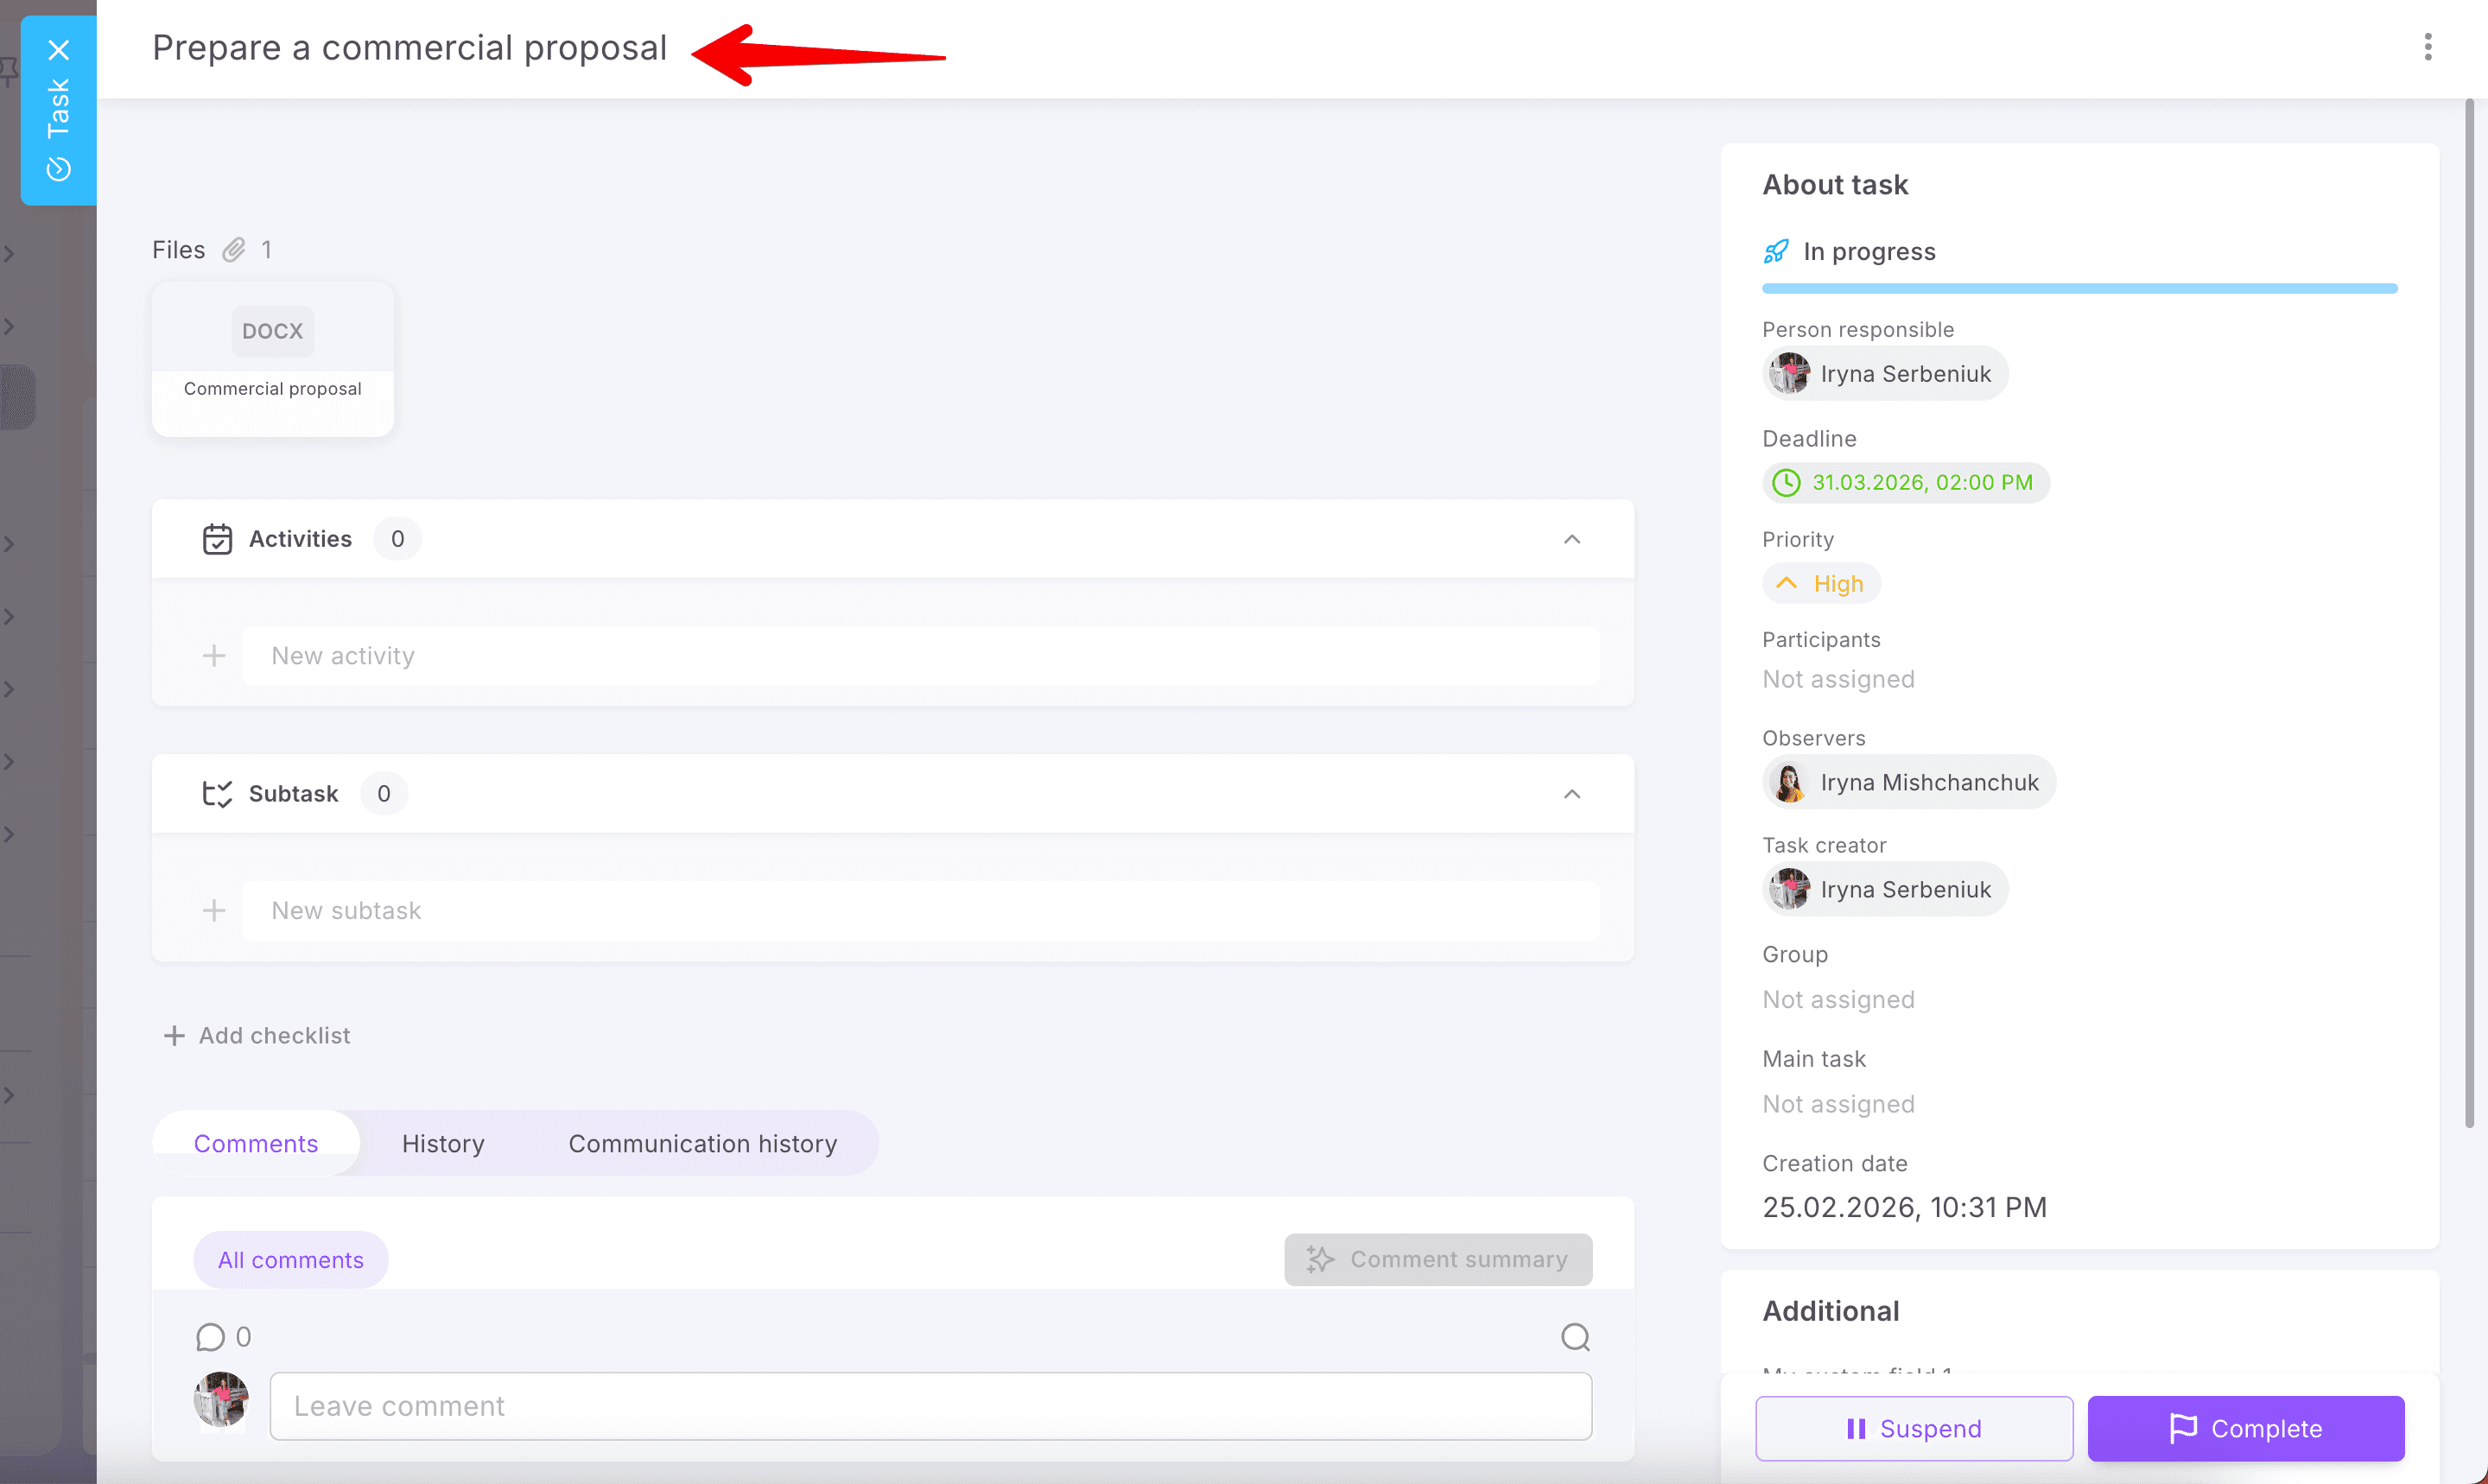2488x1484 pixels.
Task: Open the High priority dropdown
Action: point(1821,584)
